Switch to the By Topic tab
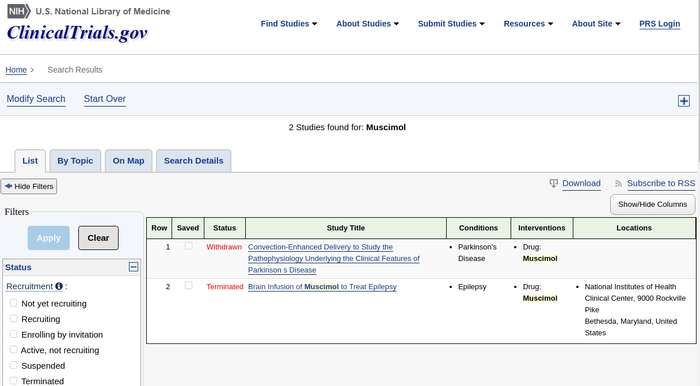The height and width of the screenshot is (386, 700). pos(75,161)
